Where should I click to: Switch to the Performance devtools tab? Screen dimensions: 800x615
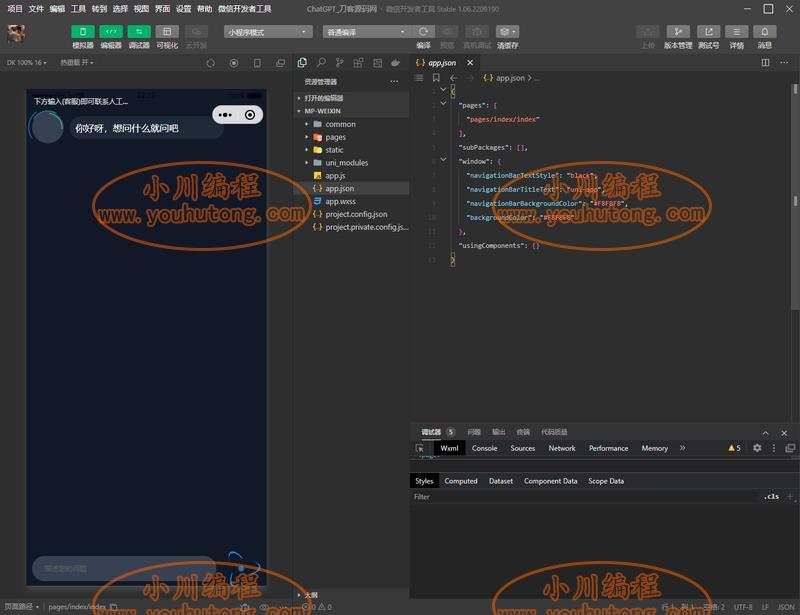608,448
